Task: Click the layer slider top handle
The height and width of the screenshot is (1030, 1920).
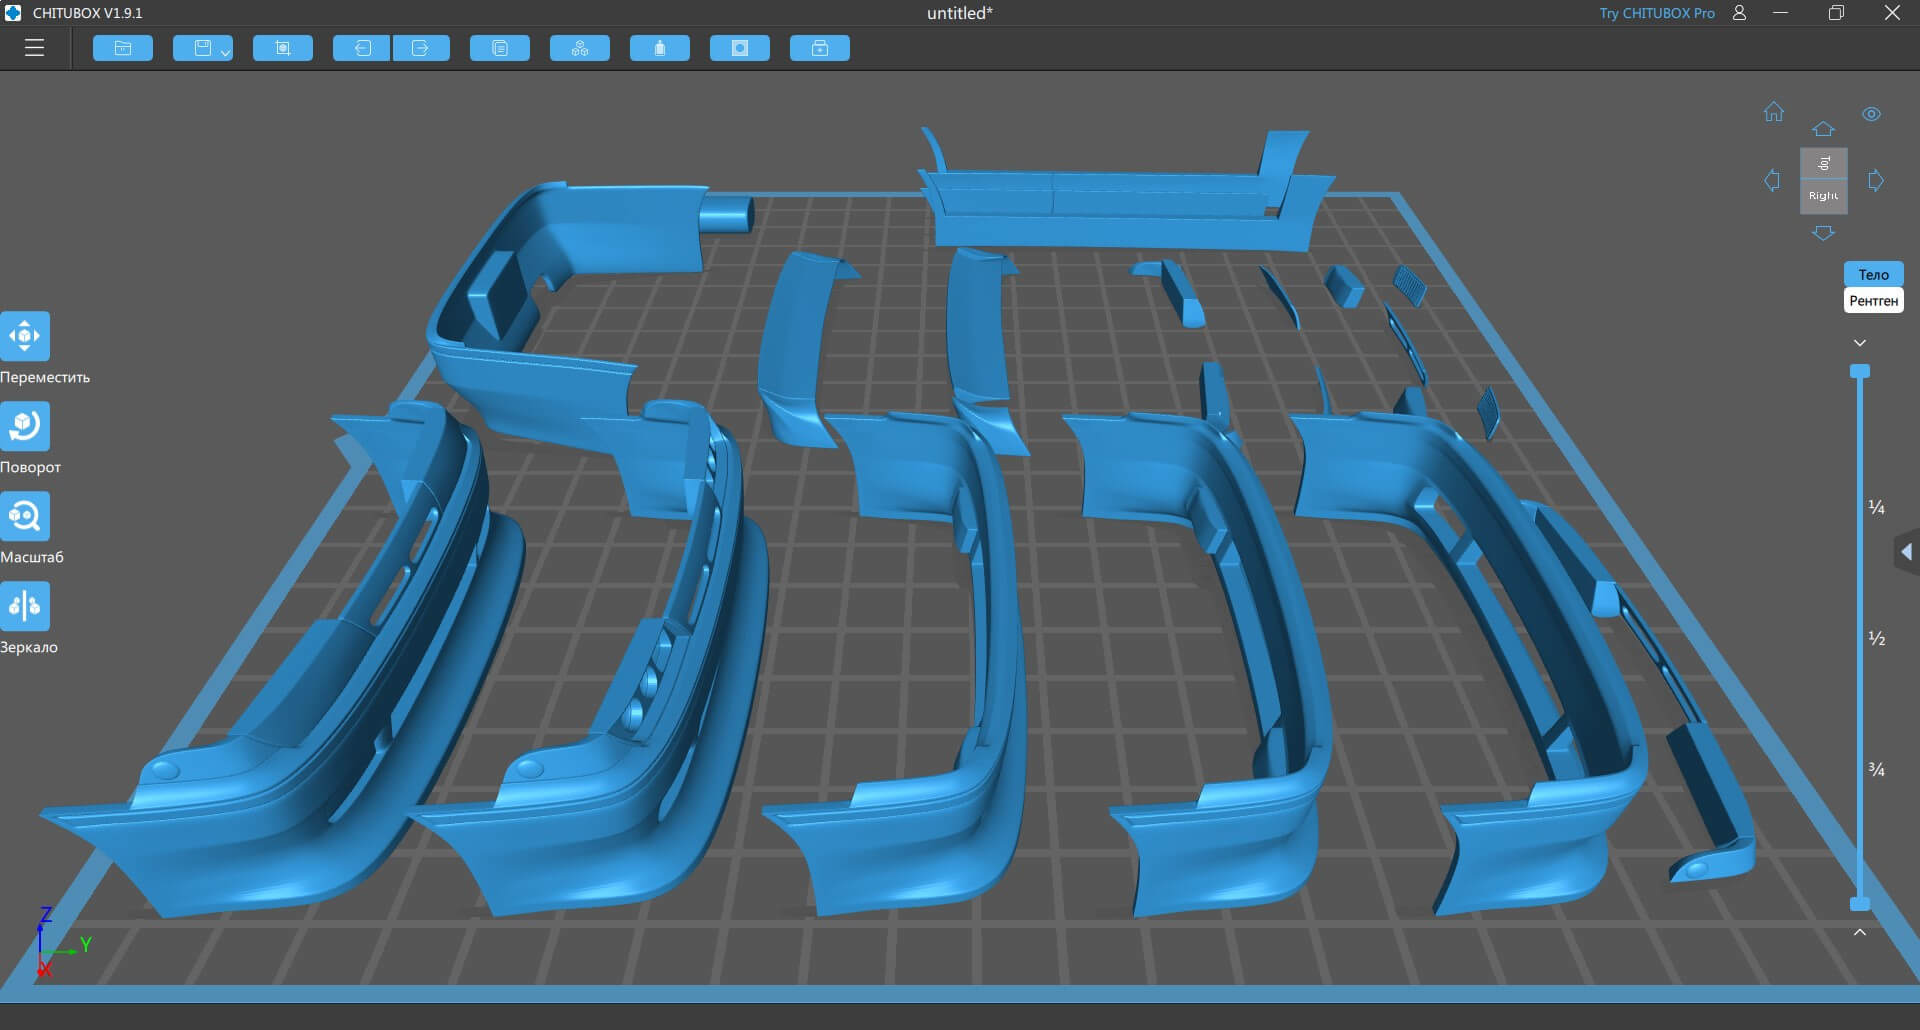Action: point(1860,372)
